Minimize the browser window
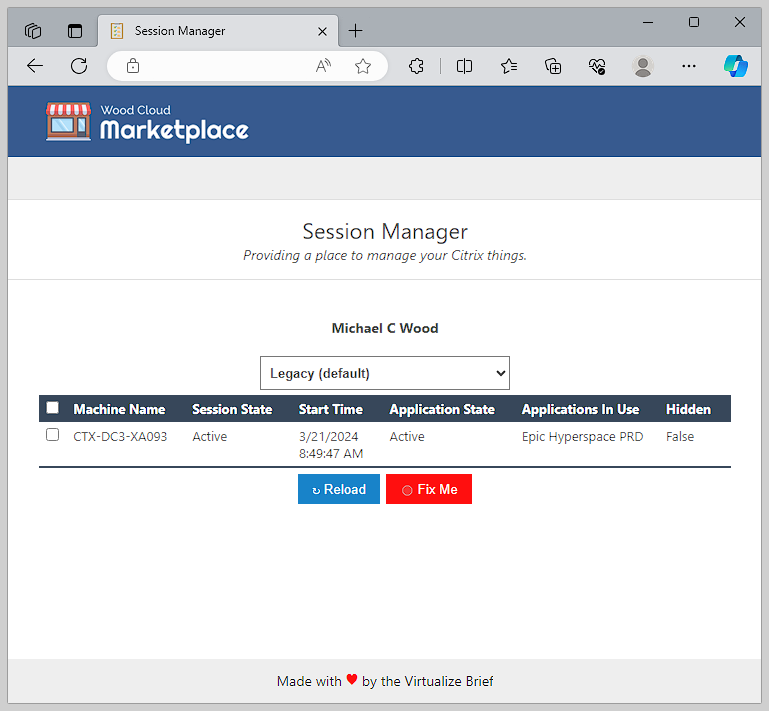This screenshot has width=769, height=711. [x=648, y=22]
